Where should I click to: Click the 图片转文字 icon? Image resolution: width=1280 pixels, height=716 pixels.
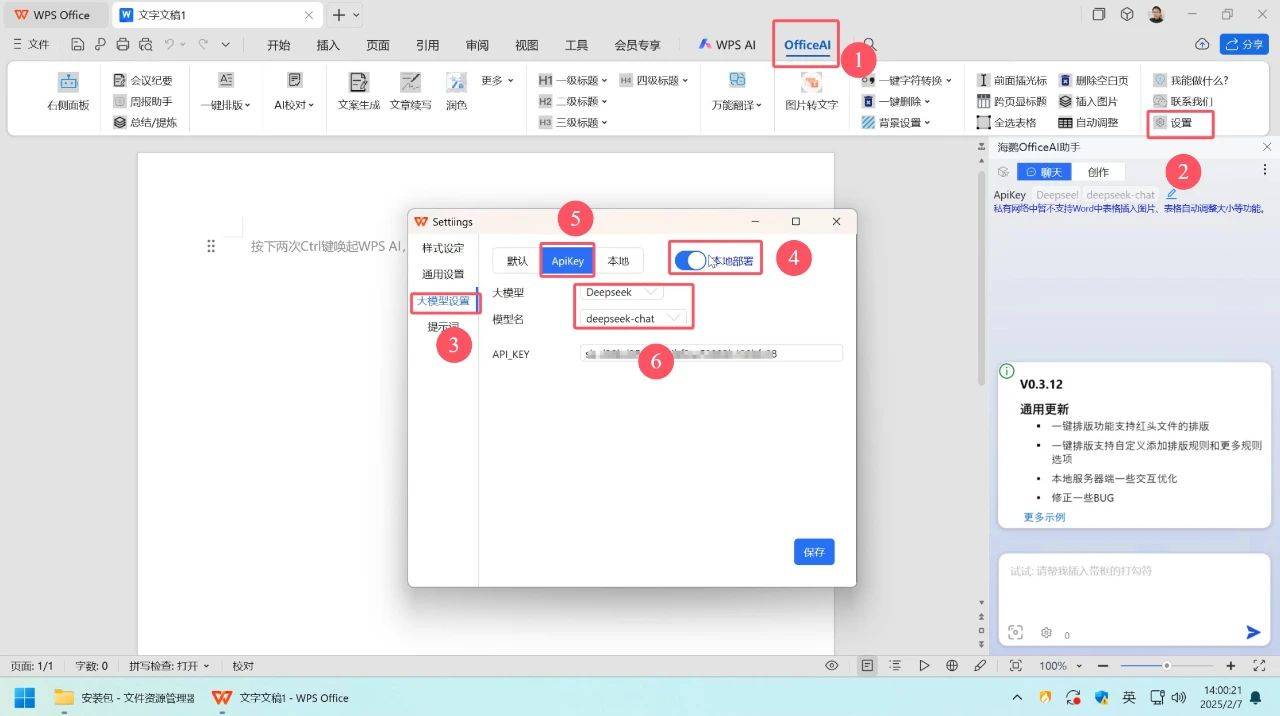pyautogui.click(x=811, y=84)
